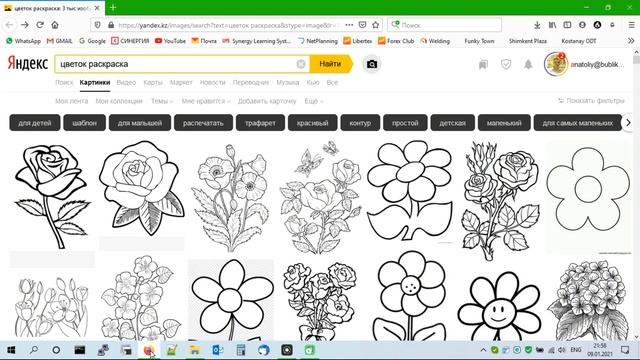The height and width of the screenshot is (360, 640).
Task: Switch to the Поиск tab
Action: (x=64, y=82)
